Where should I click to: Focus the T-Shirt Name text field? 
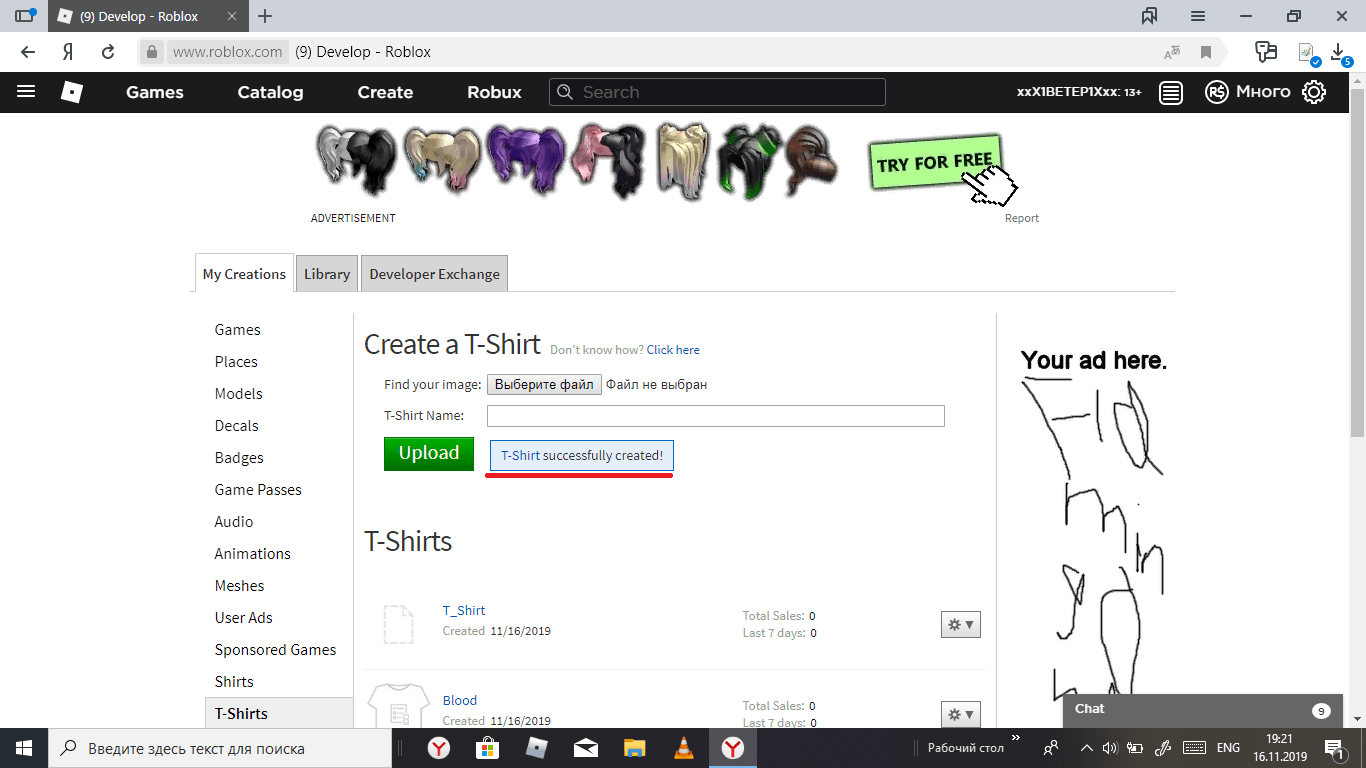pos(715,416)
